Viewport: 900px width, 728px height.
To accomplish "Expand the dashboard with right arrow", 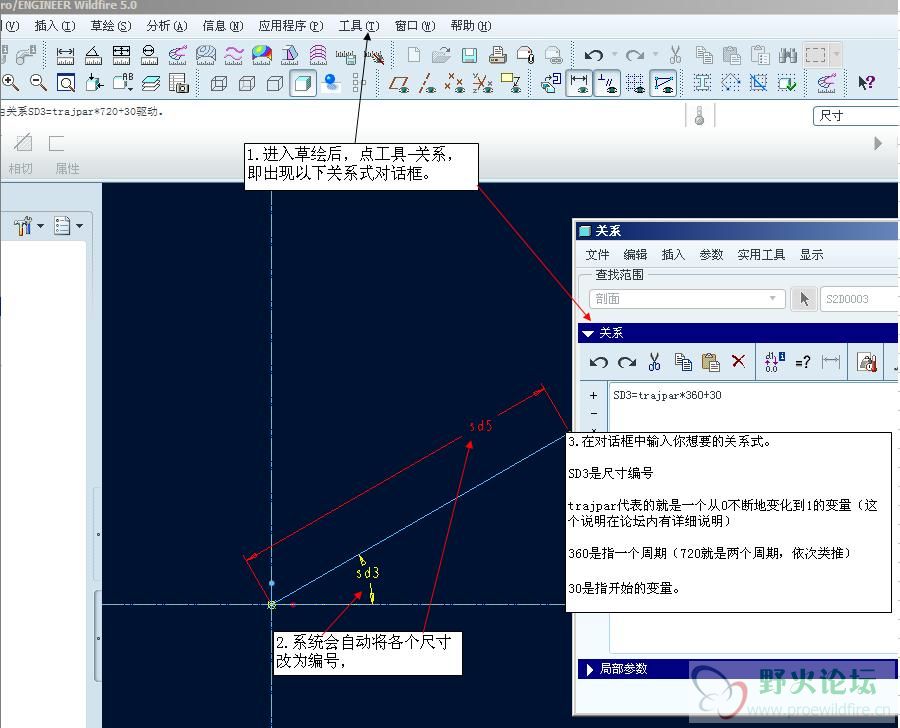I will tap(878, 143).
